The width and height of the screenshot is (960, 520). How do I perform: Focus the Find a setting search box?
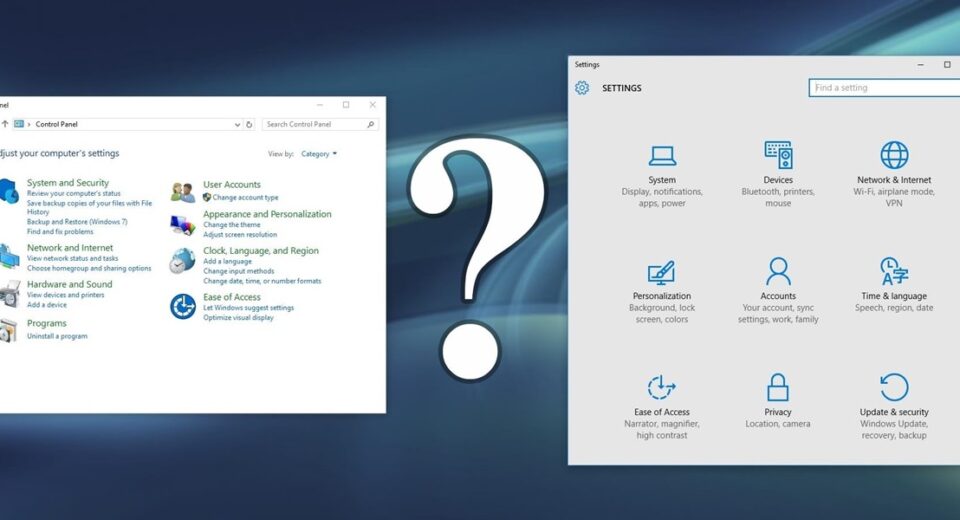click(x=884, y=88)
